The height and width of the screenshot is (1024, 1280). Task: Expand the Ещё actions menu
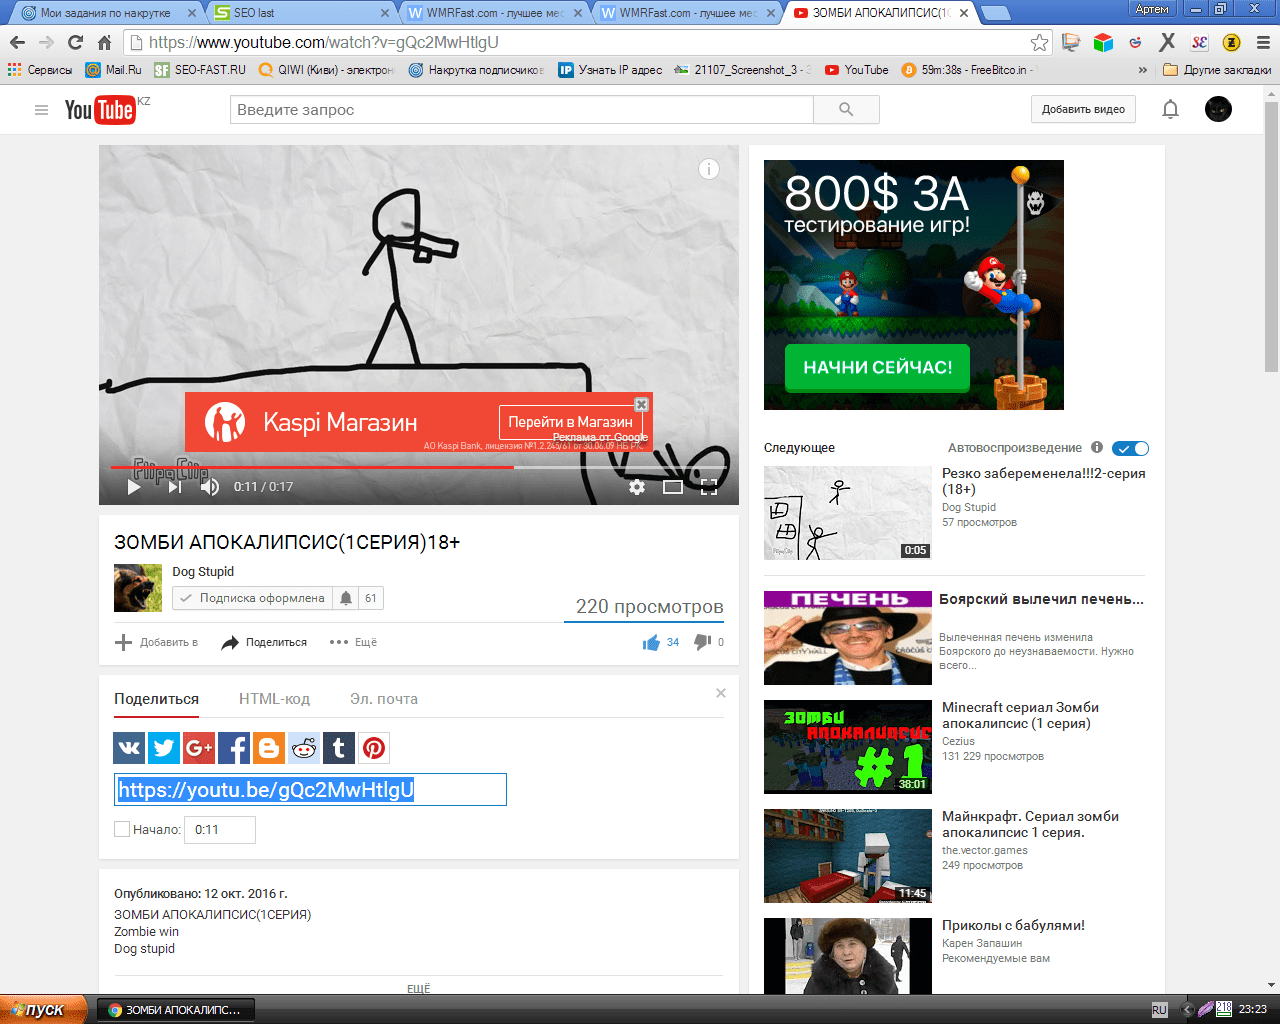354,642
